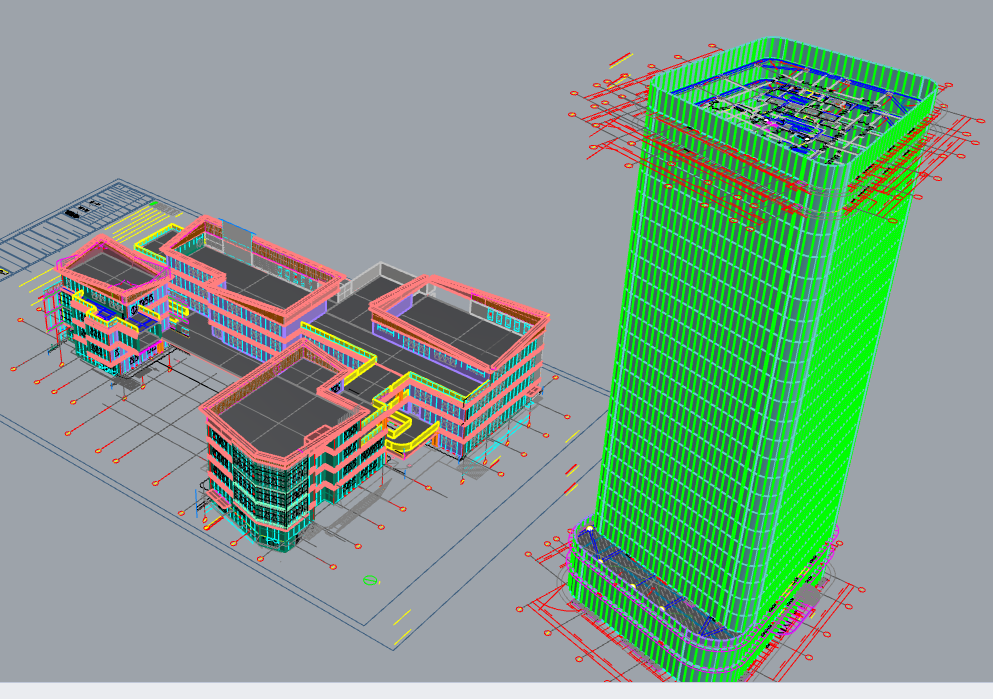Click the small green circle on the ground

(371, 580)
